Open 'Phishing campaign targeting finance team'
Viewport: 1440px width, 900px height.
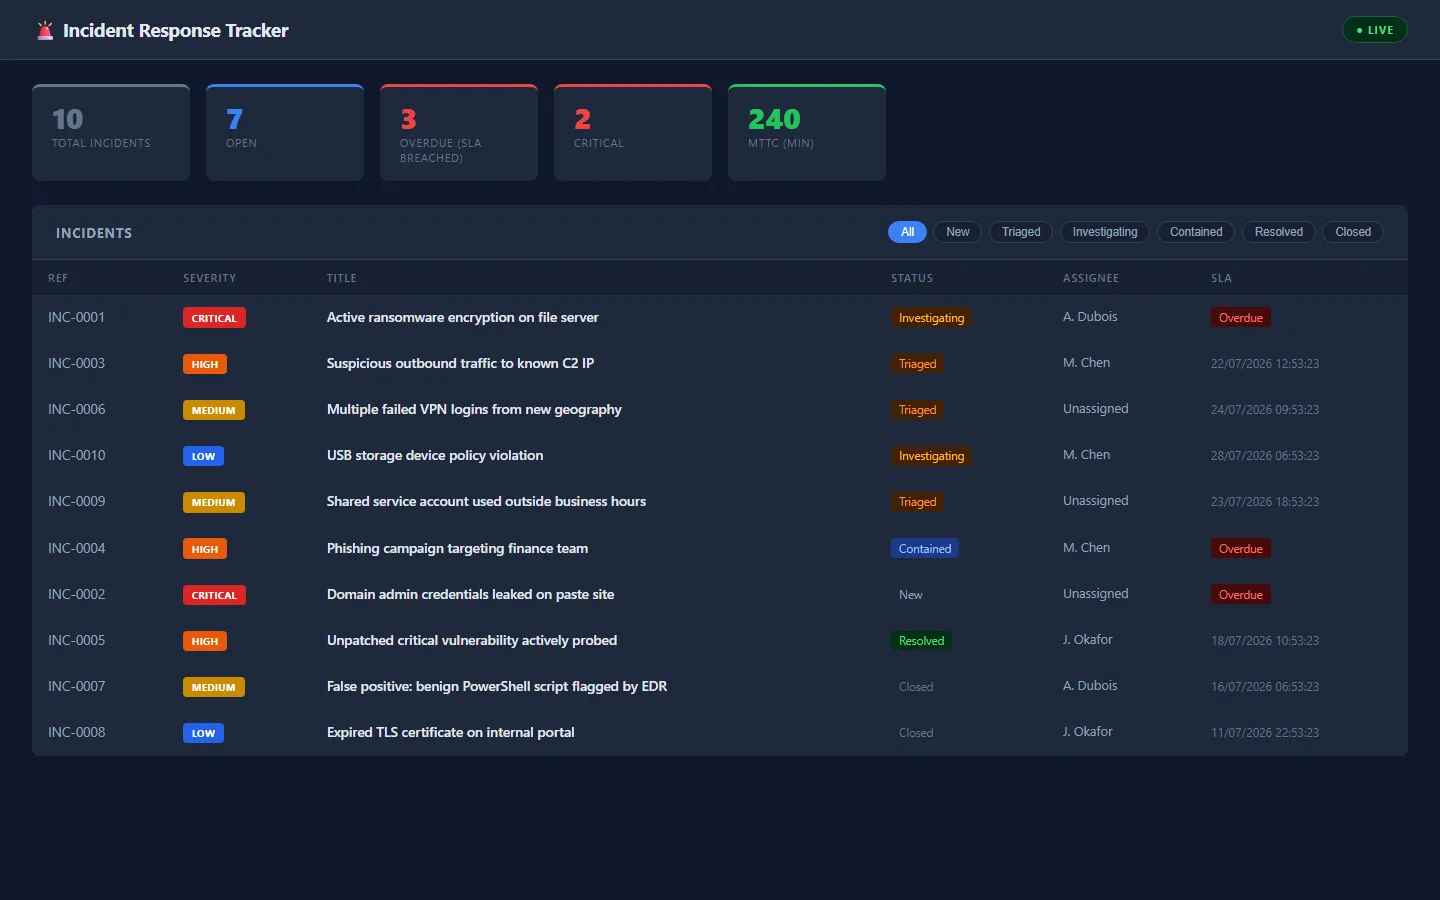point(457,548)
